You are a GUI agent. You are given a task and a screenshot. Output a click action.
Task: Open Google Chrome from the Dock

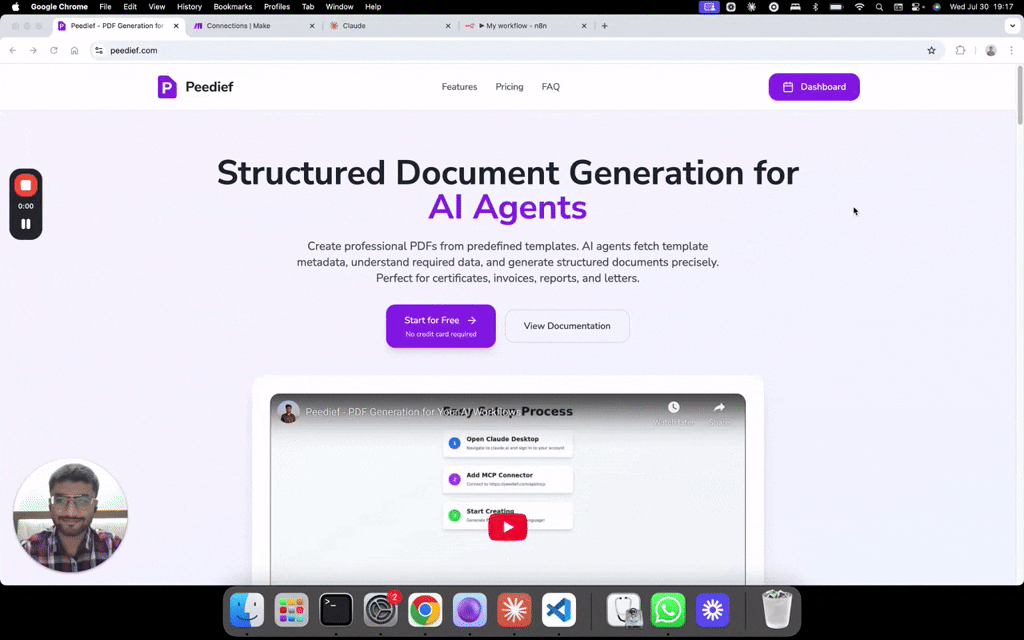[x=425, y=610]
